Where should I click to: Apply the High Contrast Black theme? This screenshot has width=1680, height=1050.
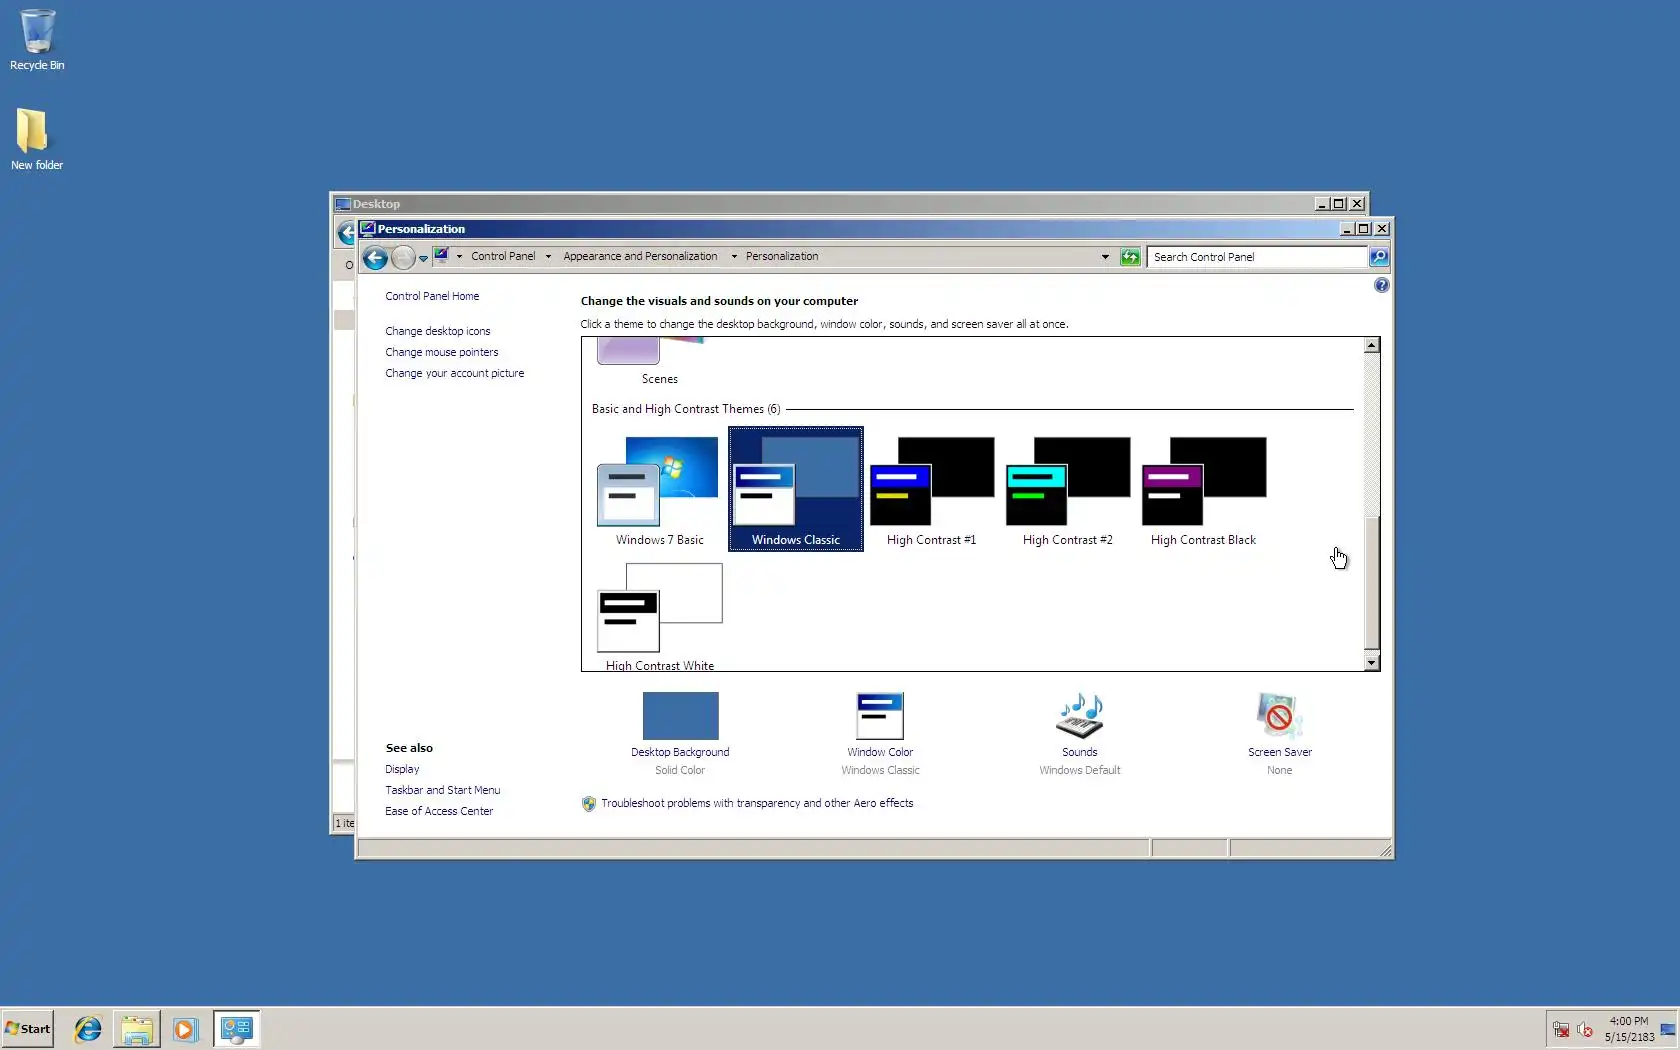[x=1203, y=490]
